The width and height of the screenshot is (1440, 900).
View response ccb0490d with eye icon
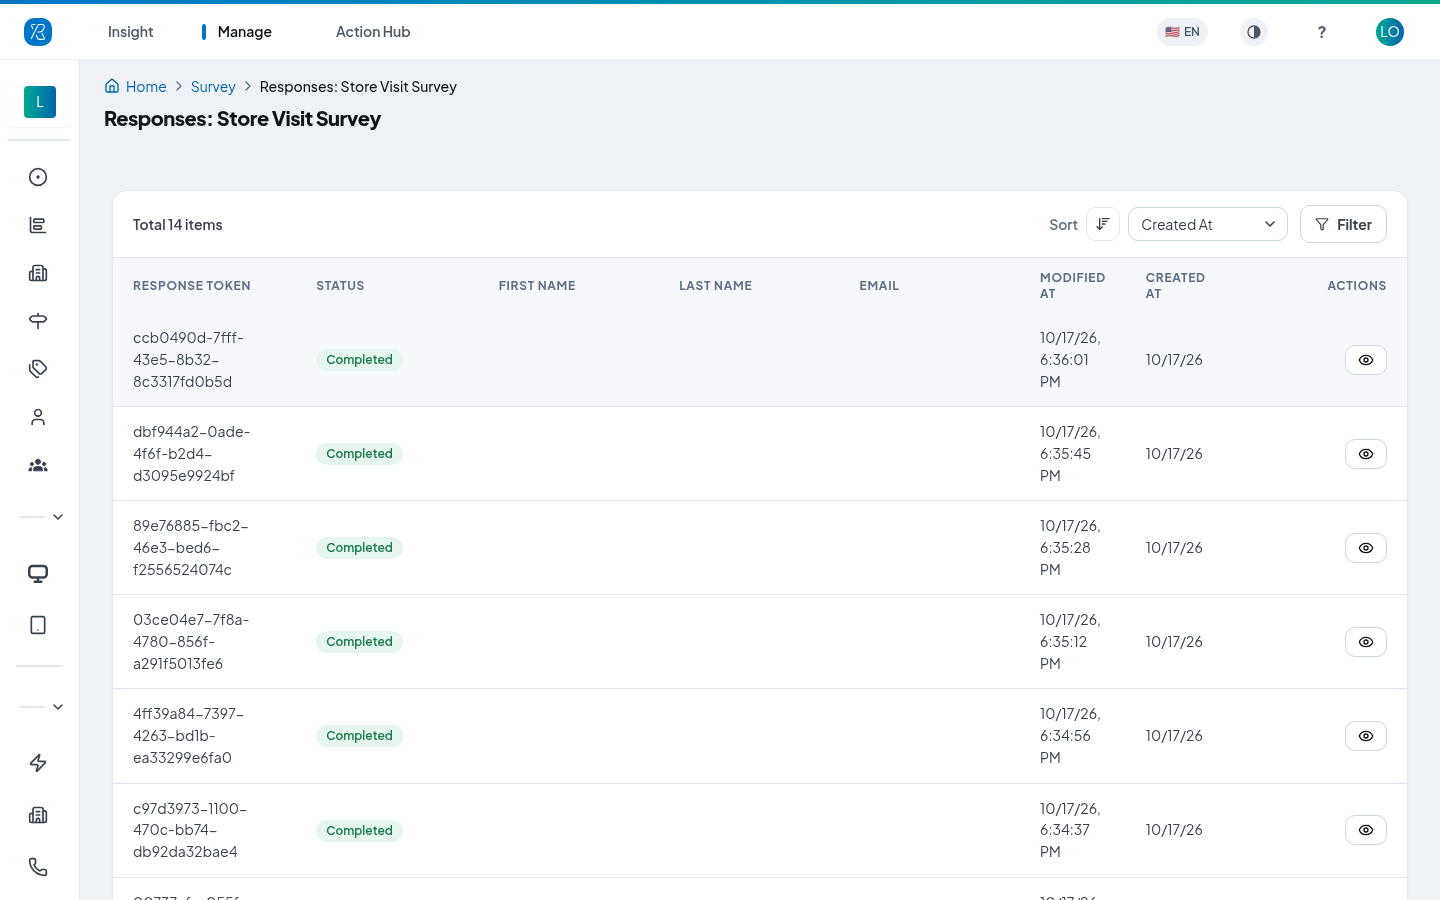[x=1366, y=360]
